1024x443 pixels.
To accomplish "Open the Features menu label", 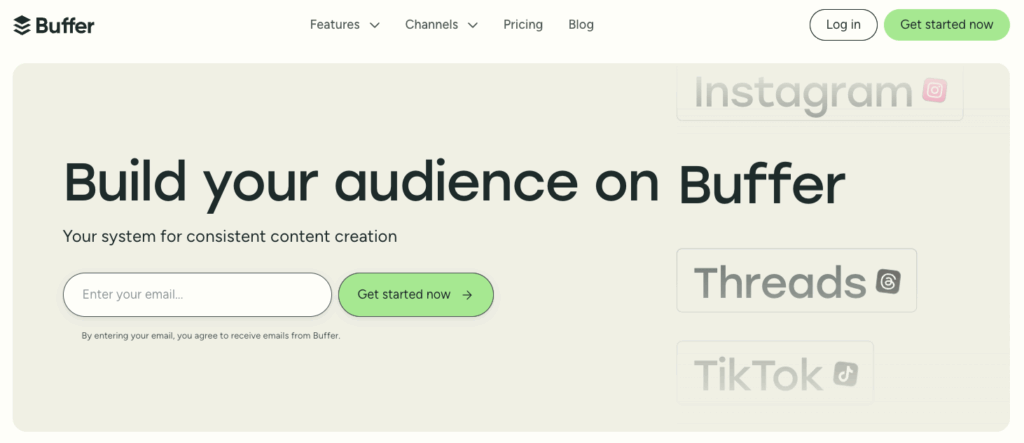I will coord(335,25).
